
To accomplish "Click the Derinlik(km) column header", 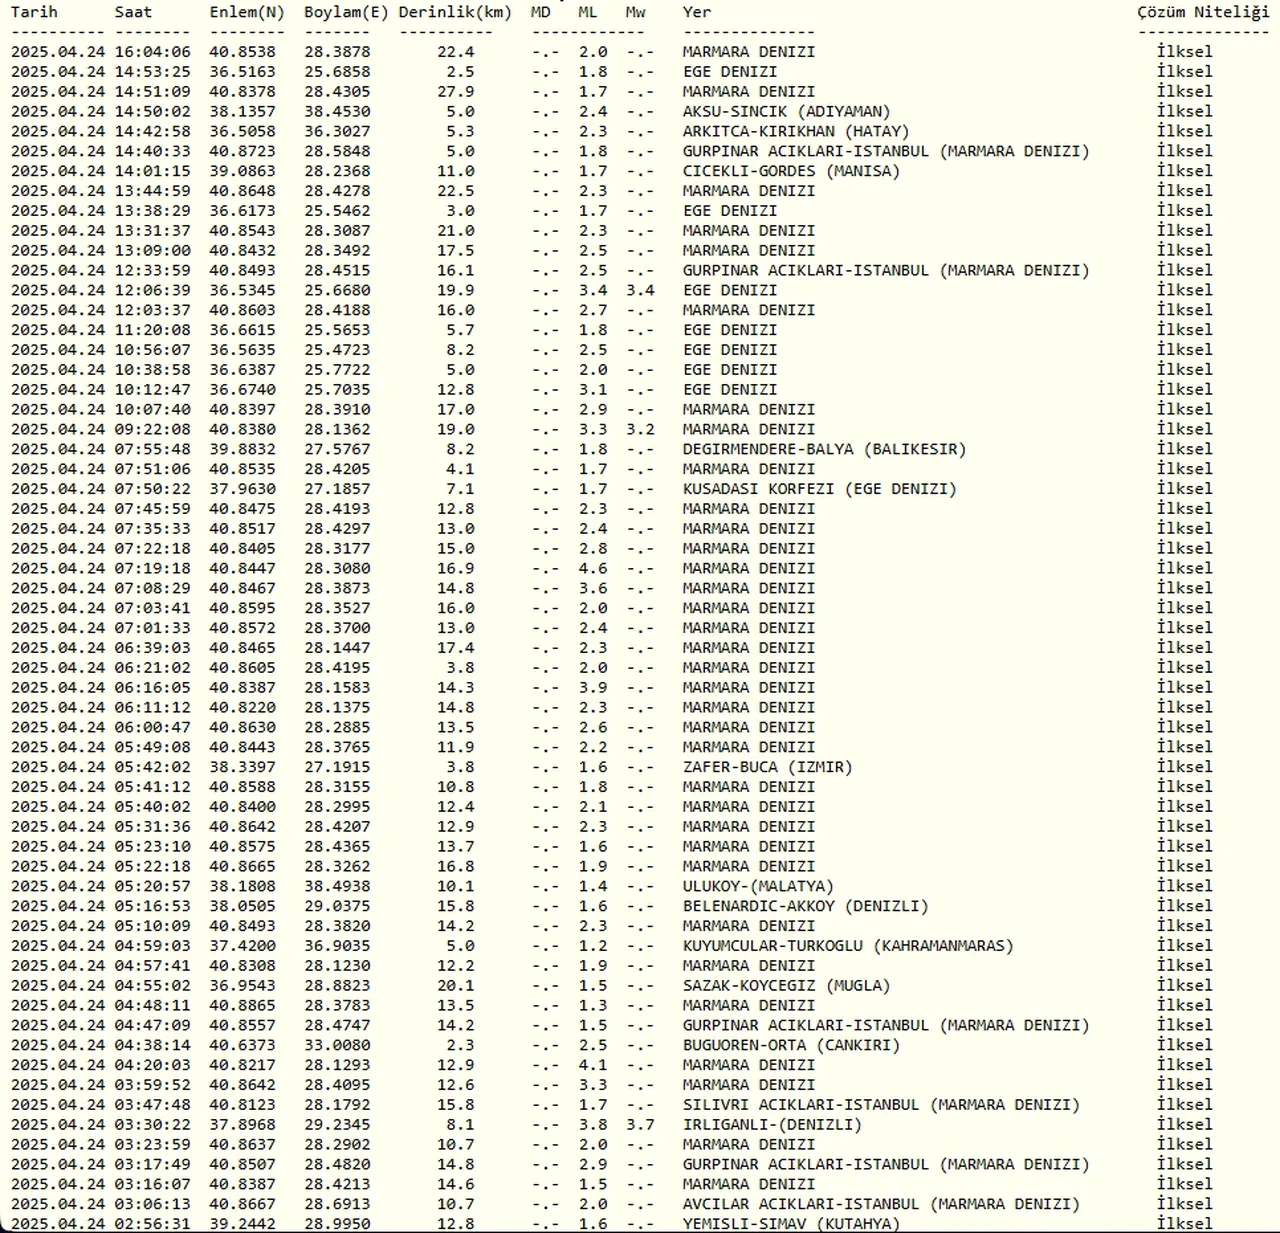I will (455, 12).
